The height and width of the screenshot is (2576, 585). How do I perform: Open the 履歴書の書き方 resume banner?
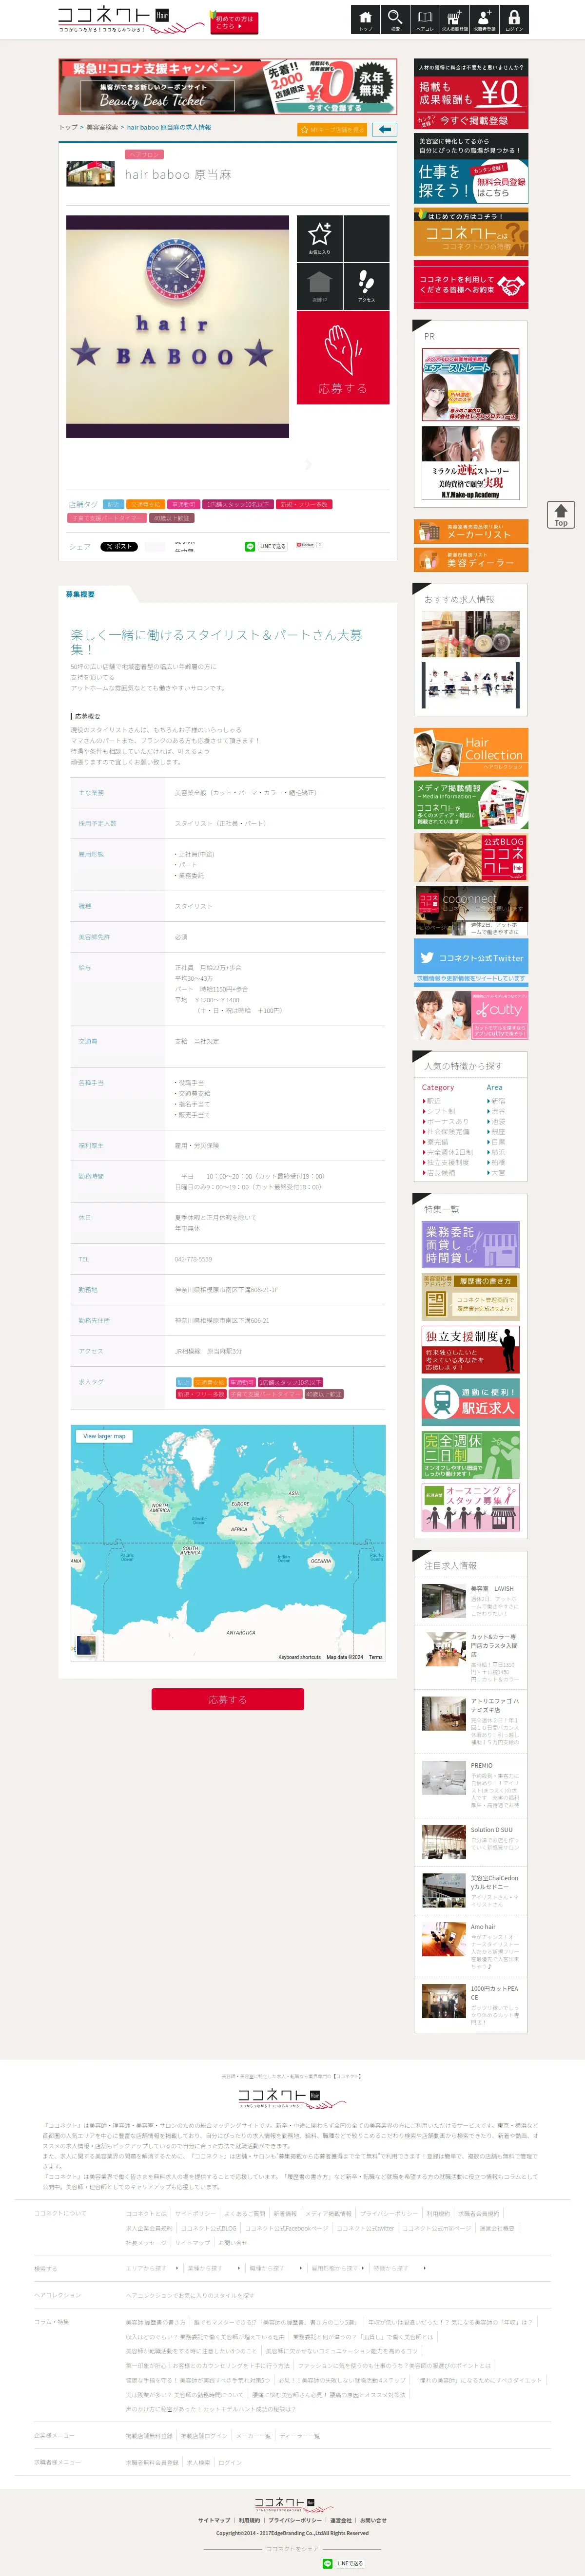pyautogui.click(x=471, y=1296)
